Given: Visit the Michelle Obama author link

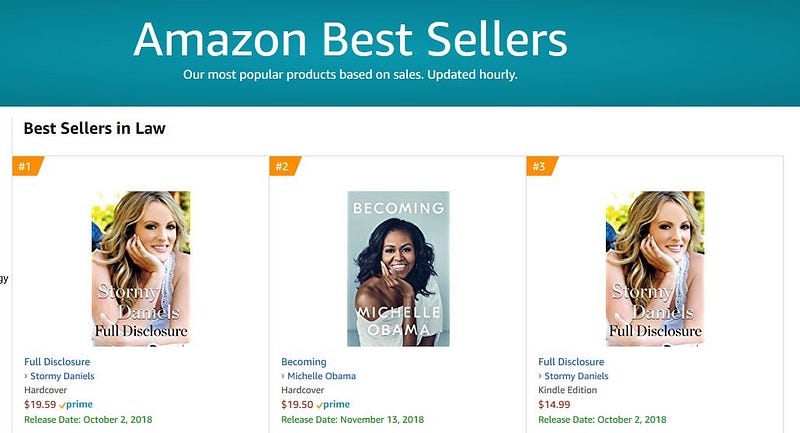Looking at the screenshot, I should [x=321, y=376].
